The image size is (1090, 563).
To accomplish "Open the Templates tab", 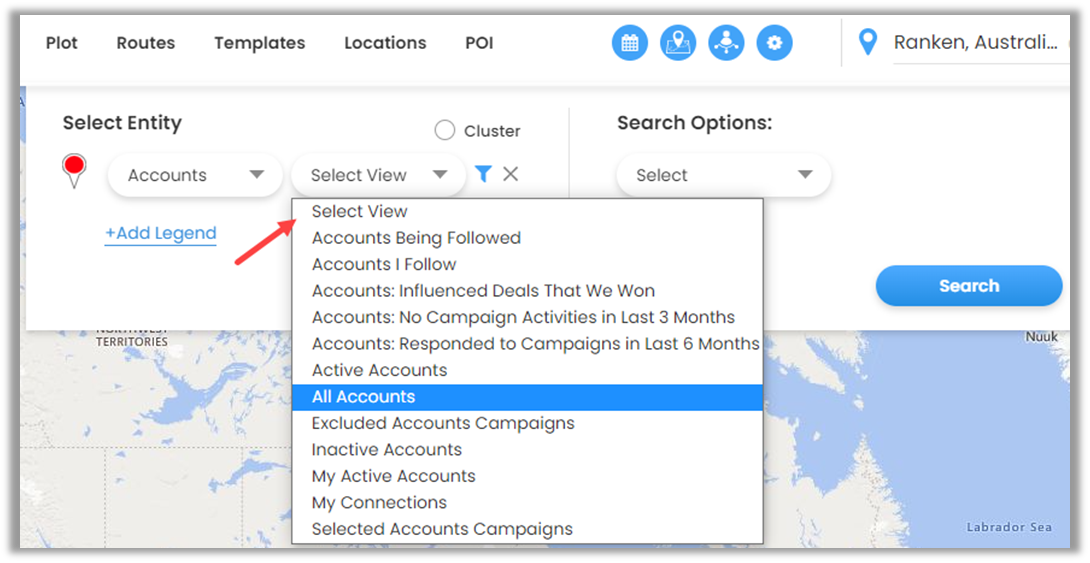I will [259, 43].
